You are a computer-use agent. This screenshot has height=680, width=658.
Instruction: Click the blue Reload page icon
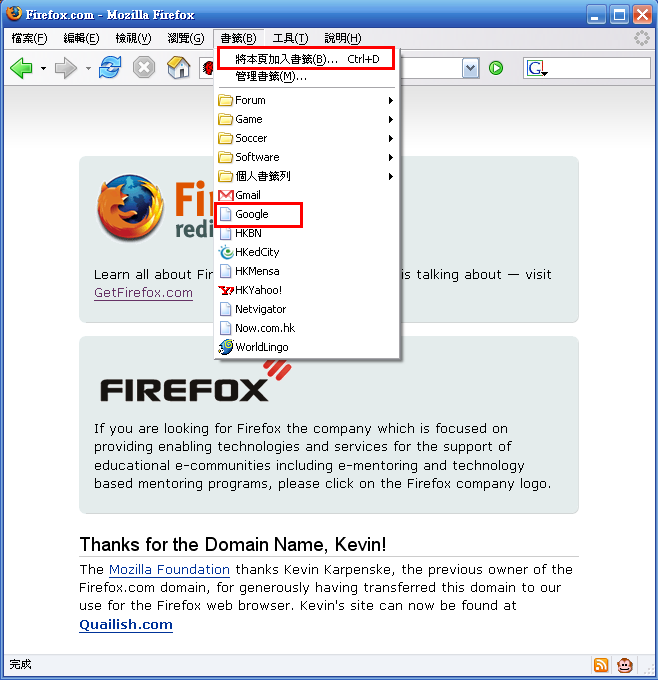tap(110, 67)
